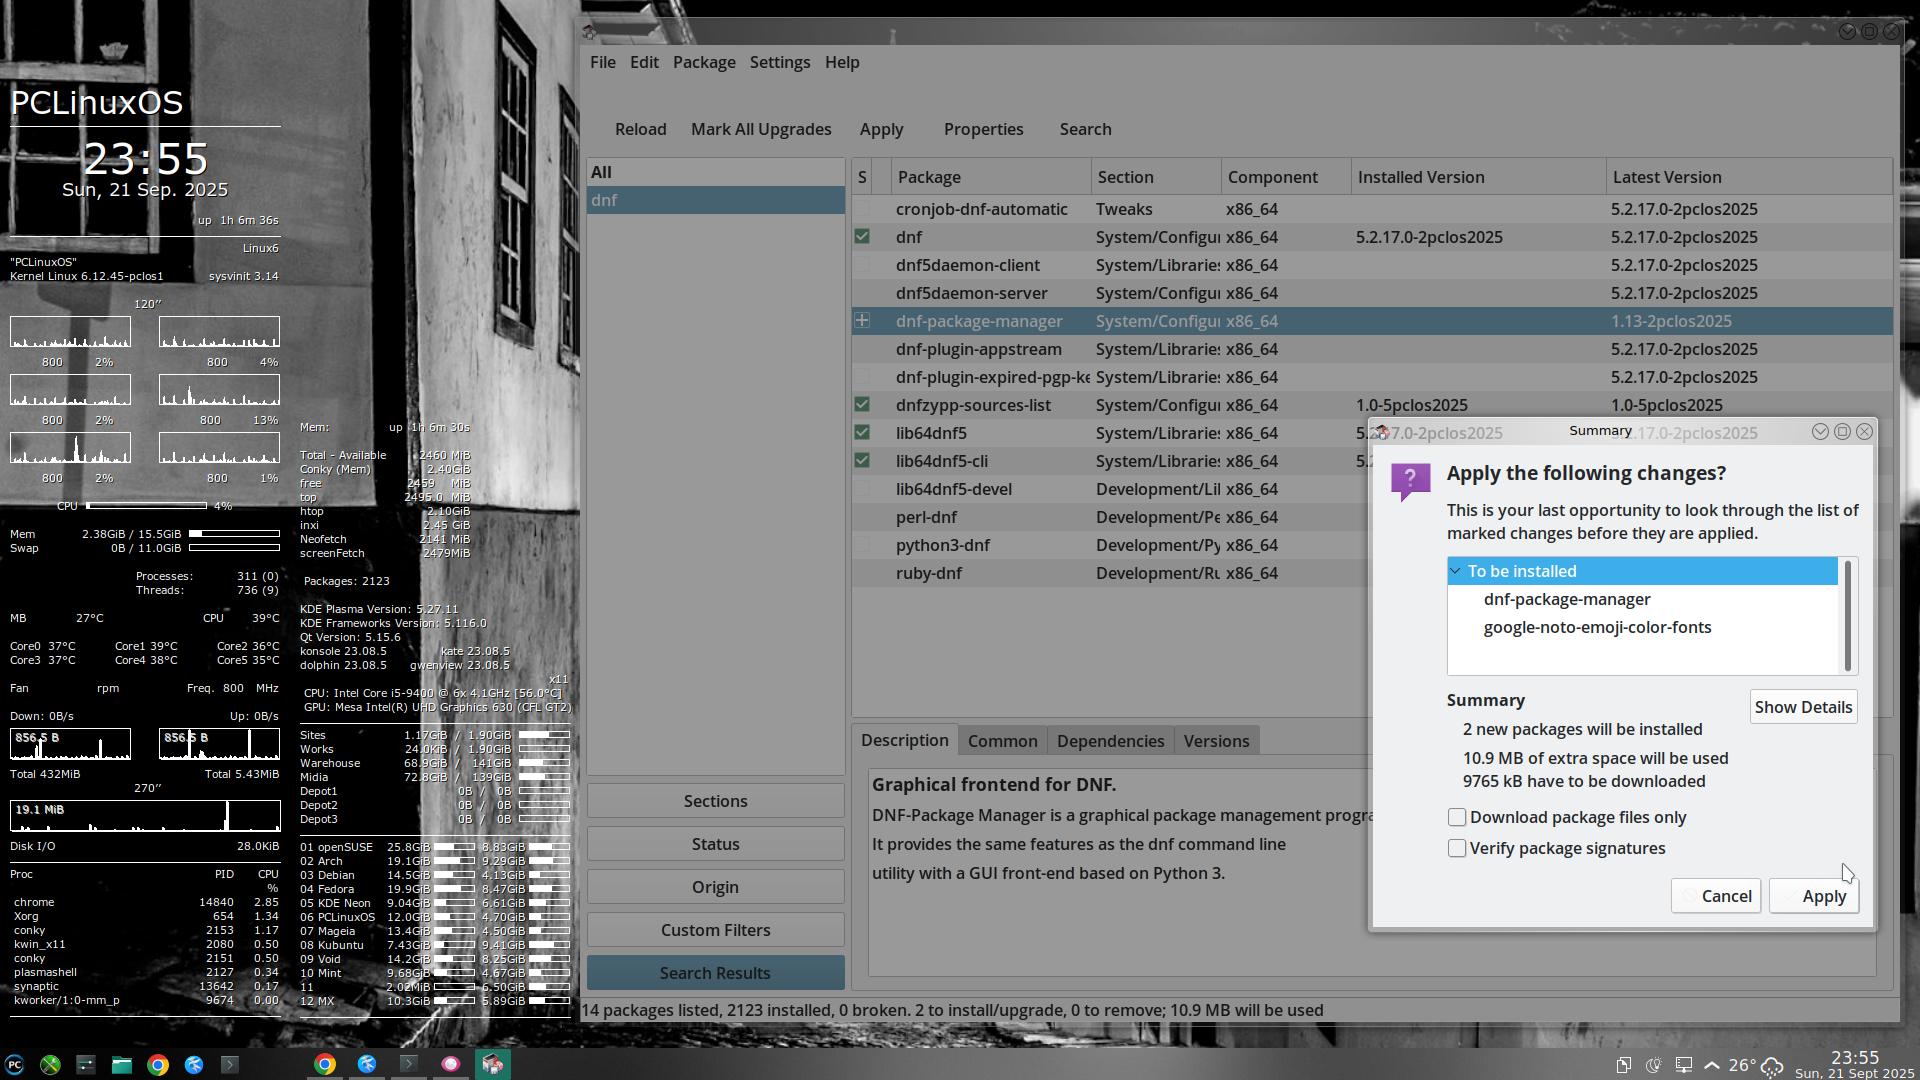Show Details of the marked changes

pyautogui.click(x=1803, y=707)
